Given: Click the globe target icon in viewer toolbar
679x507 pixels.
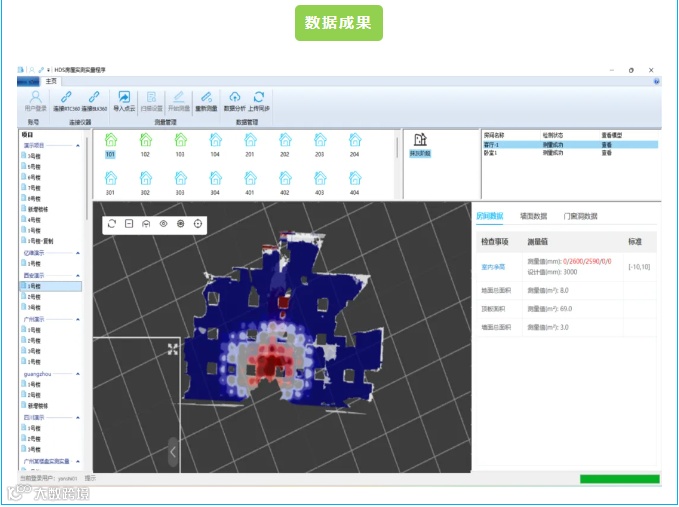Looking at the screenshot, I should pyautogui.click(x=181, y=224).
